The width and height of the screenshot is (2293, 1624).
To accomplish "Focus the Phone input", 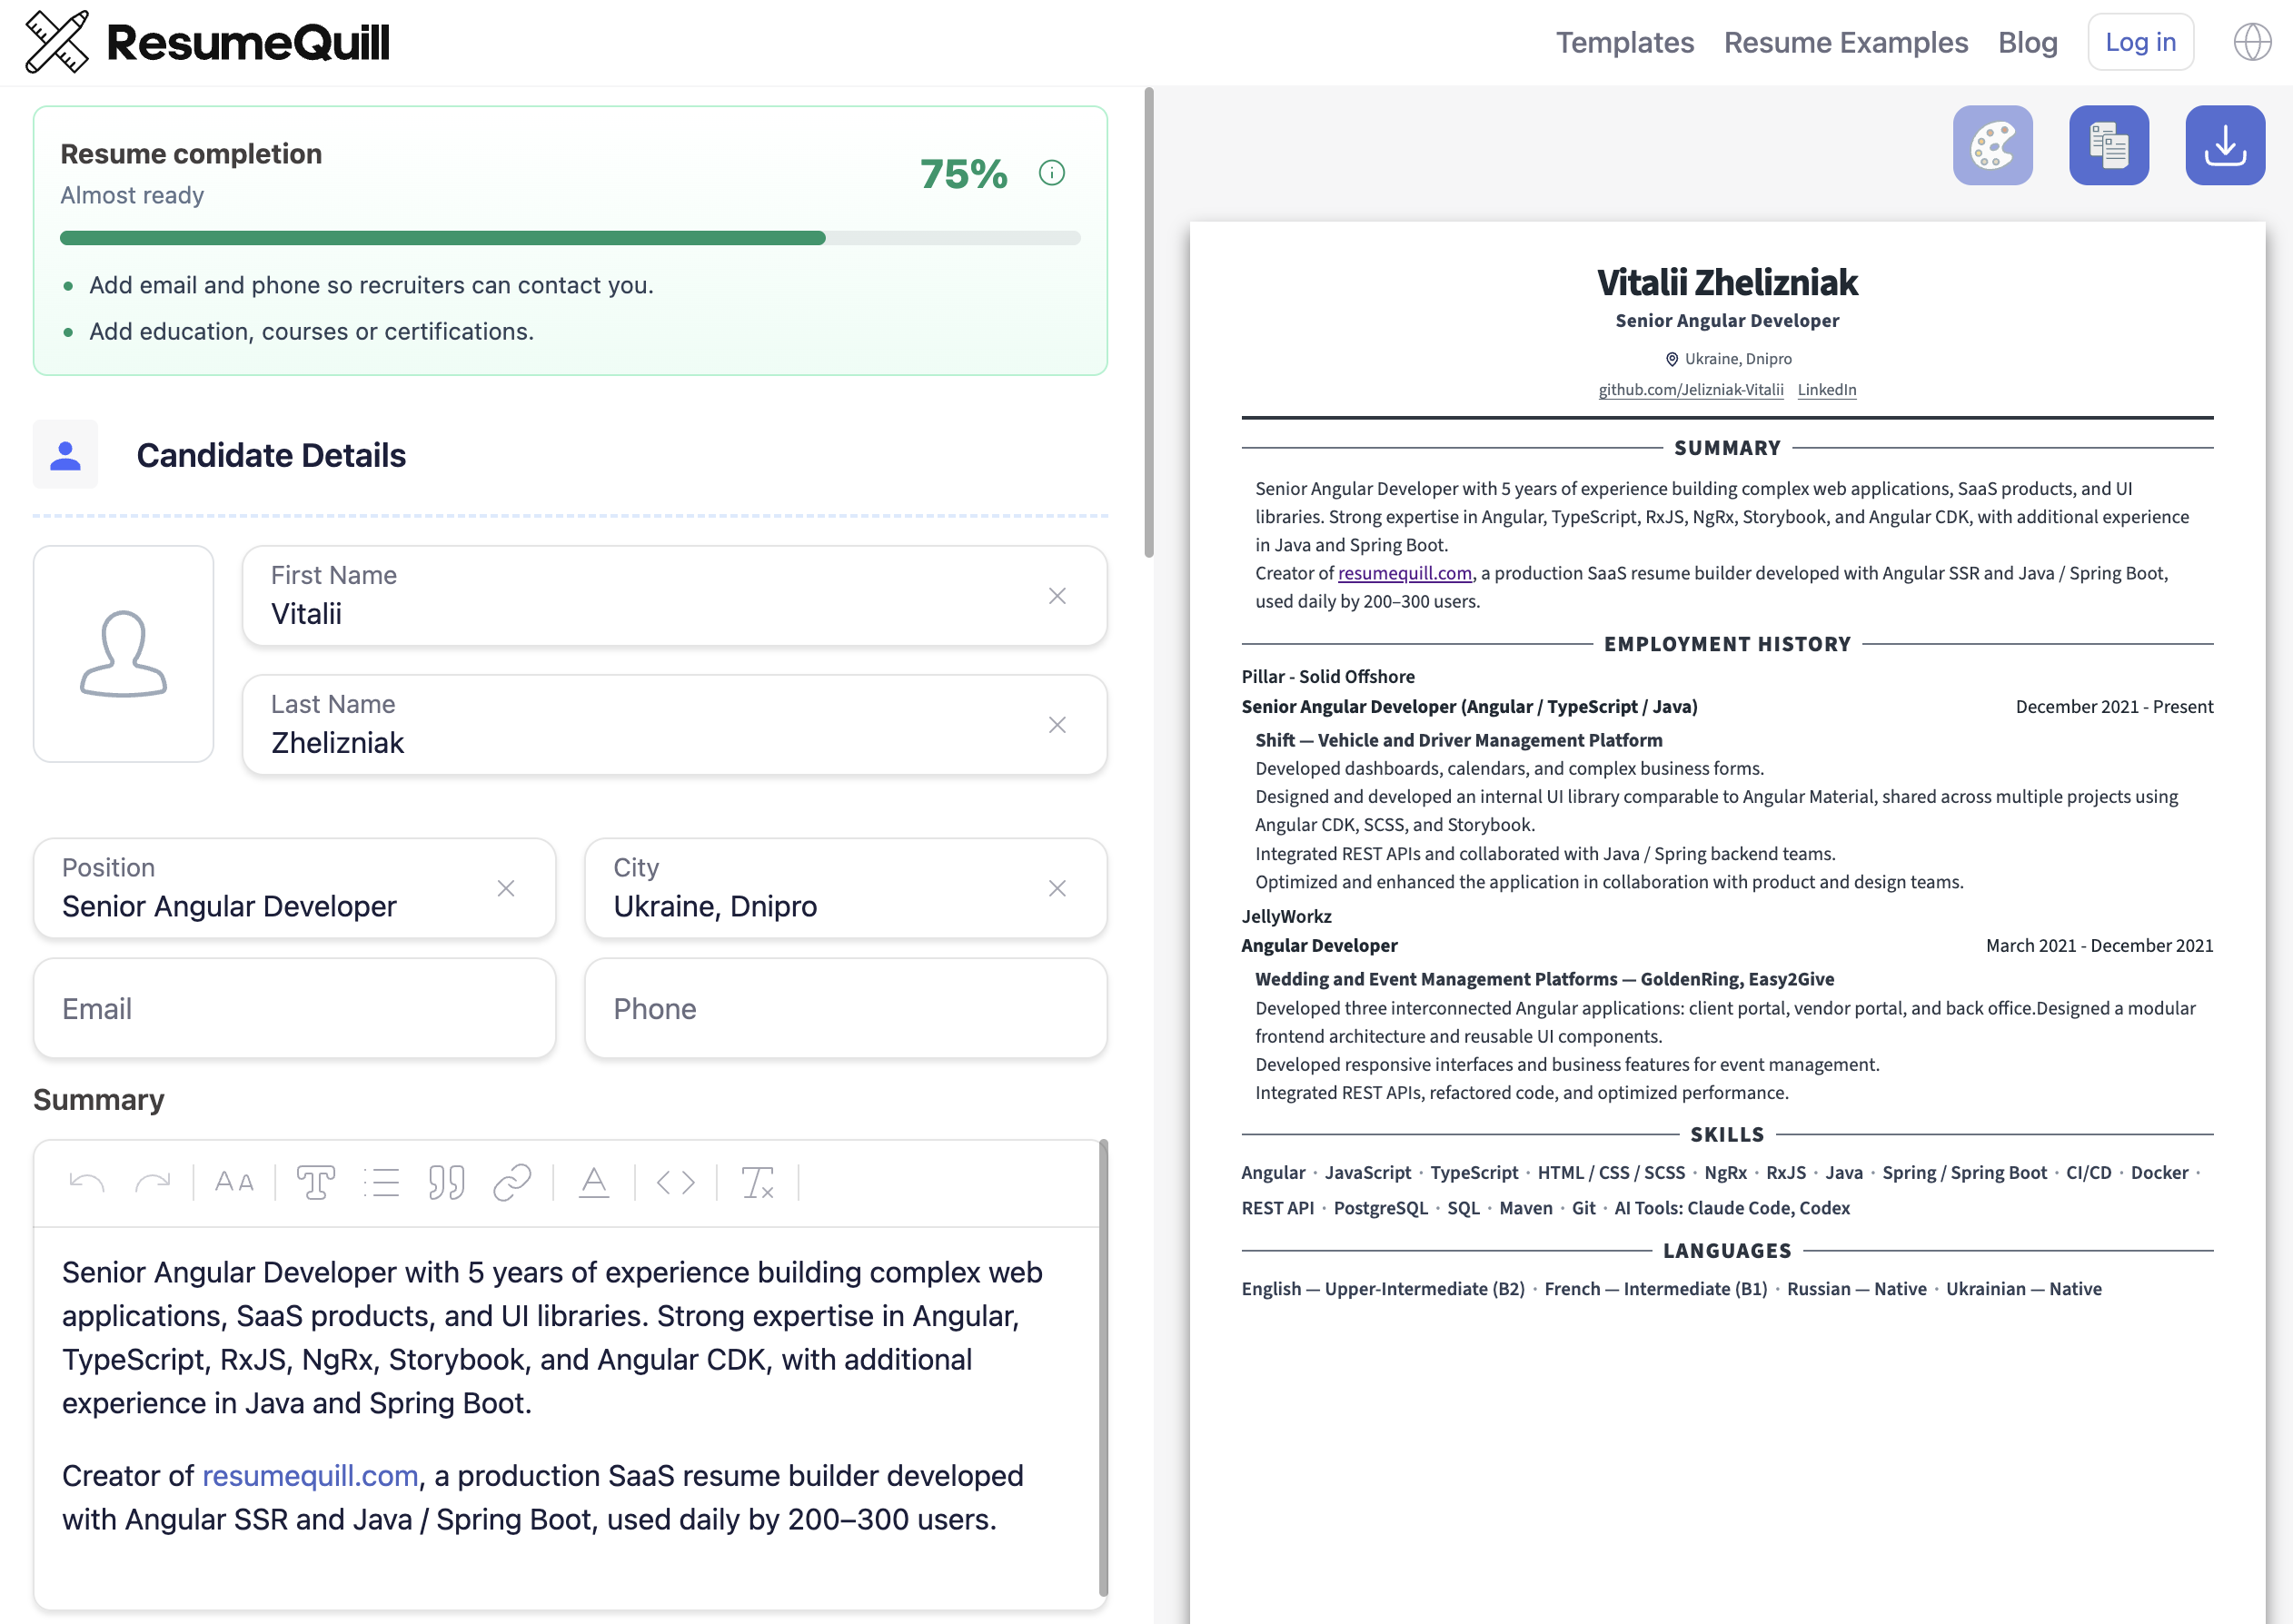I will 845,1008.
